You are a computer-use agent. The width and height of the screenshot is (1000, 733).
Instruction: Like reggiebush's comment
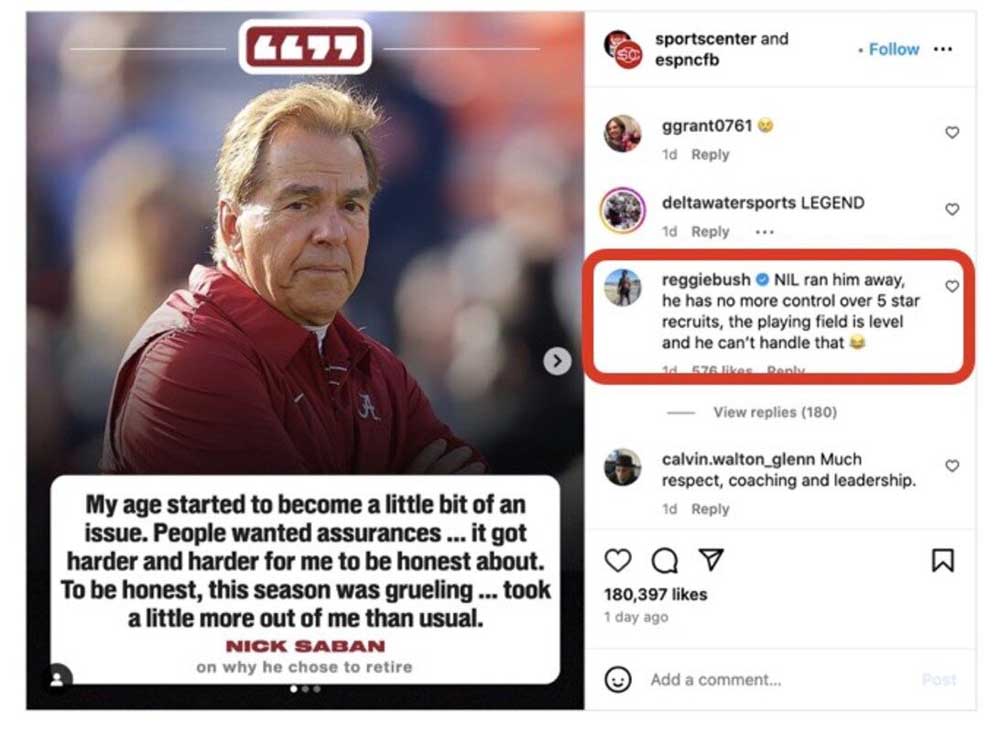[952, 287]
